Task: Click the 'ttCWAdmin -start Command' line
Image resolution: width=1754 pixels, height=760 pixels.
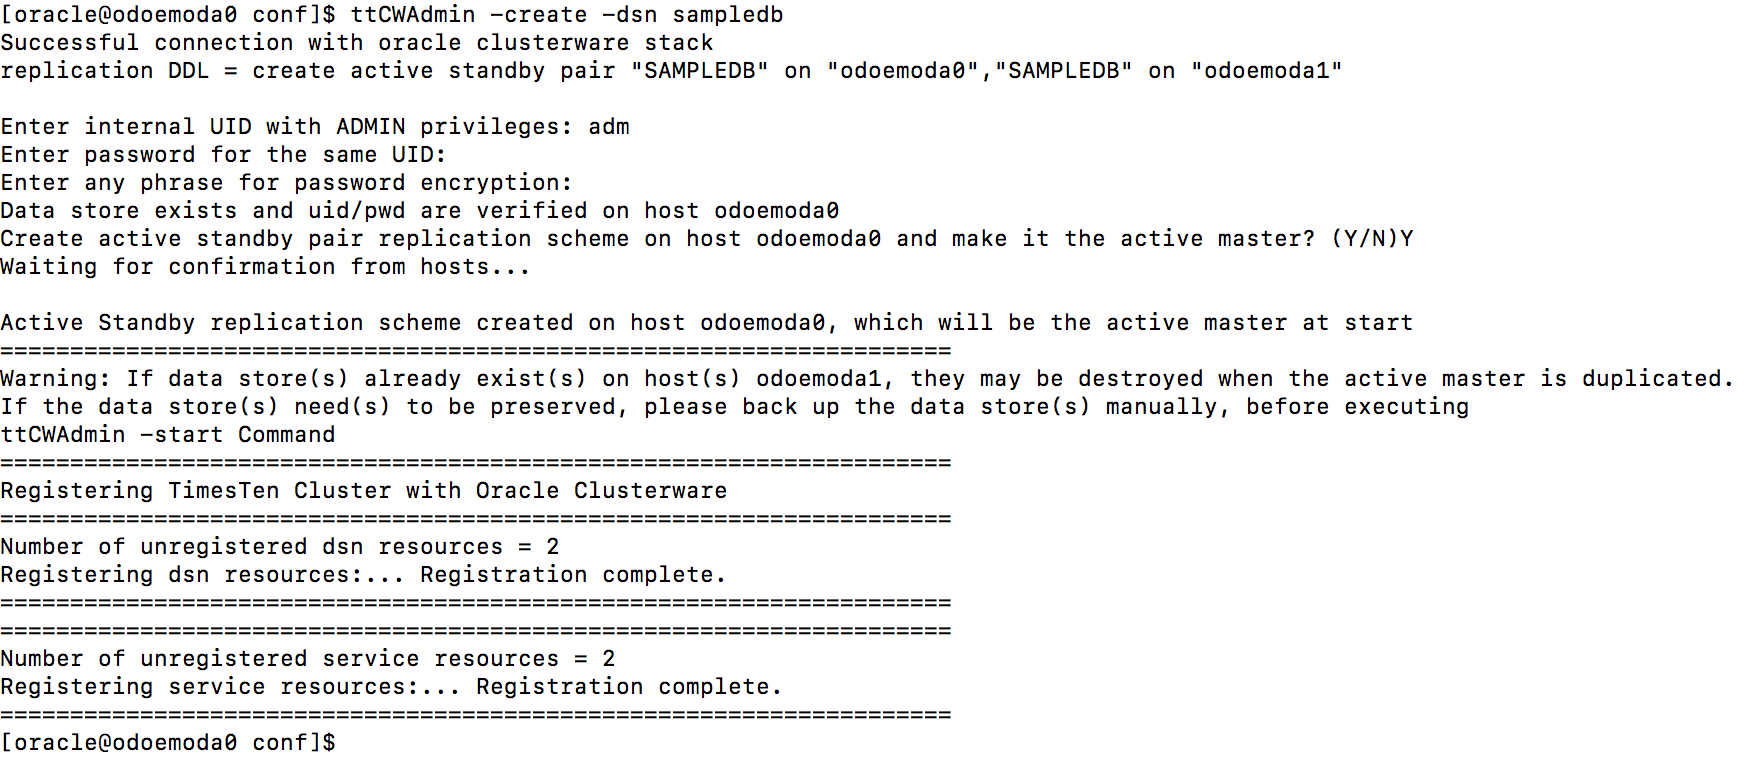Action: pyautogui.click(x=168, y=435)
